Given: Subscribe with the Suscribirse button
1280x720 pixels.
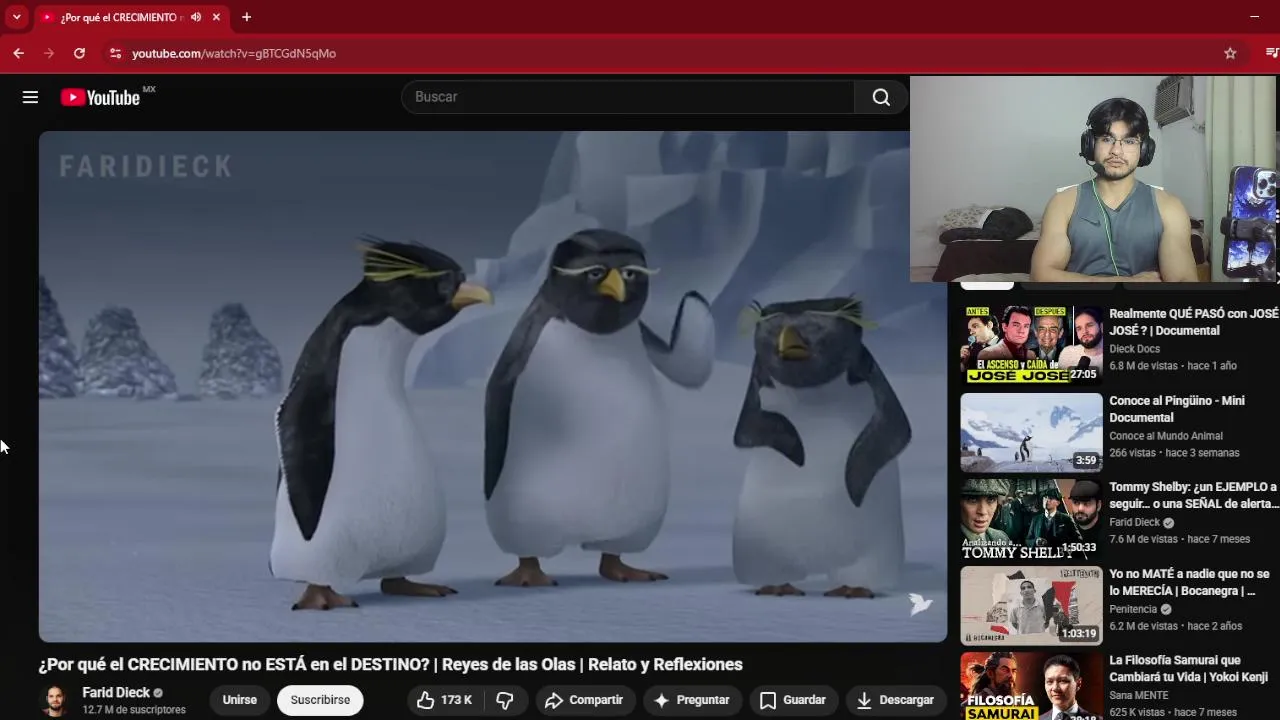Looking at the screenshot, I should [320, 700].
